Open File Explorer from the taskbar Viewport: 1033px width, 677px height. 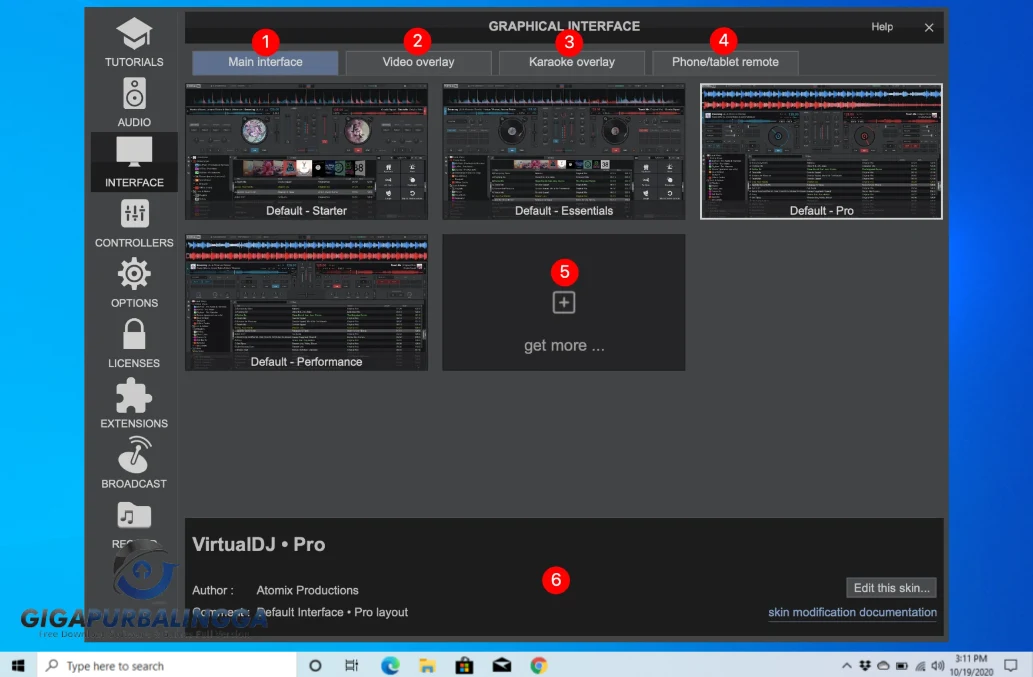427,665
